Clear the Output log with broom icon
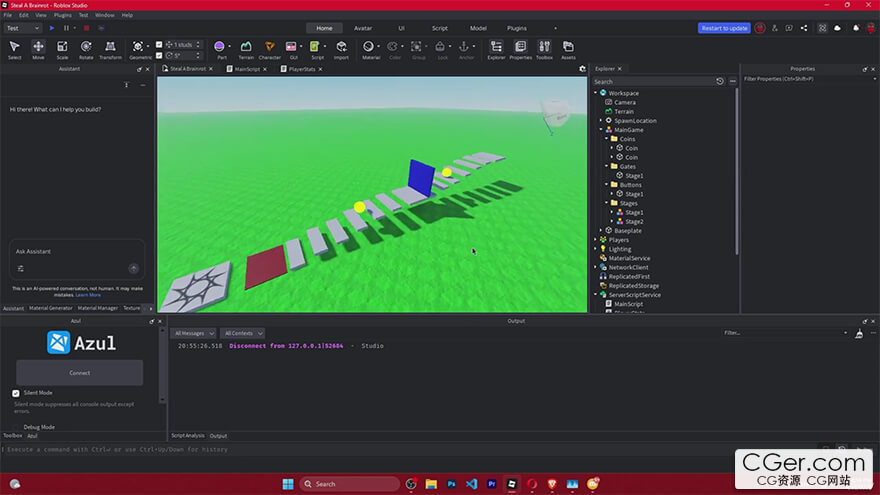 859,333
